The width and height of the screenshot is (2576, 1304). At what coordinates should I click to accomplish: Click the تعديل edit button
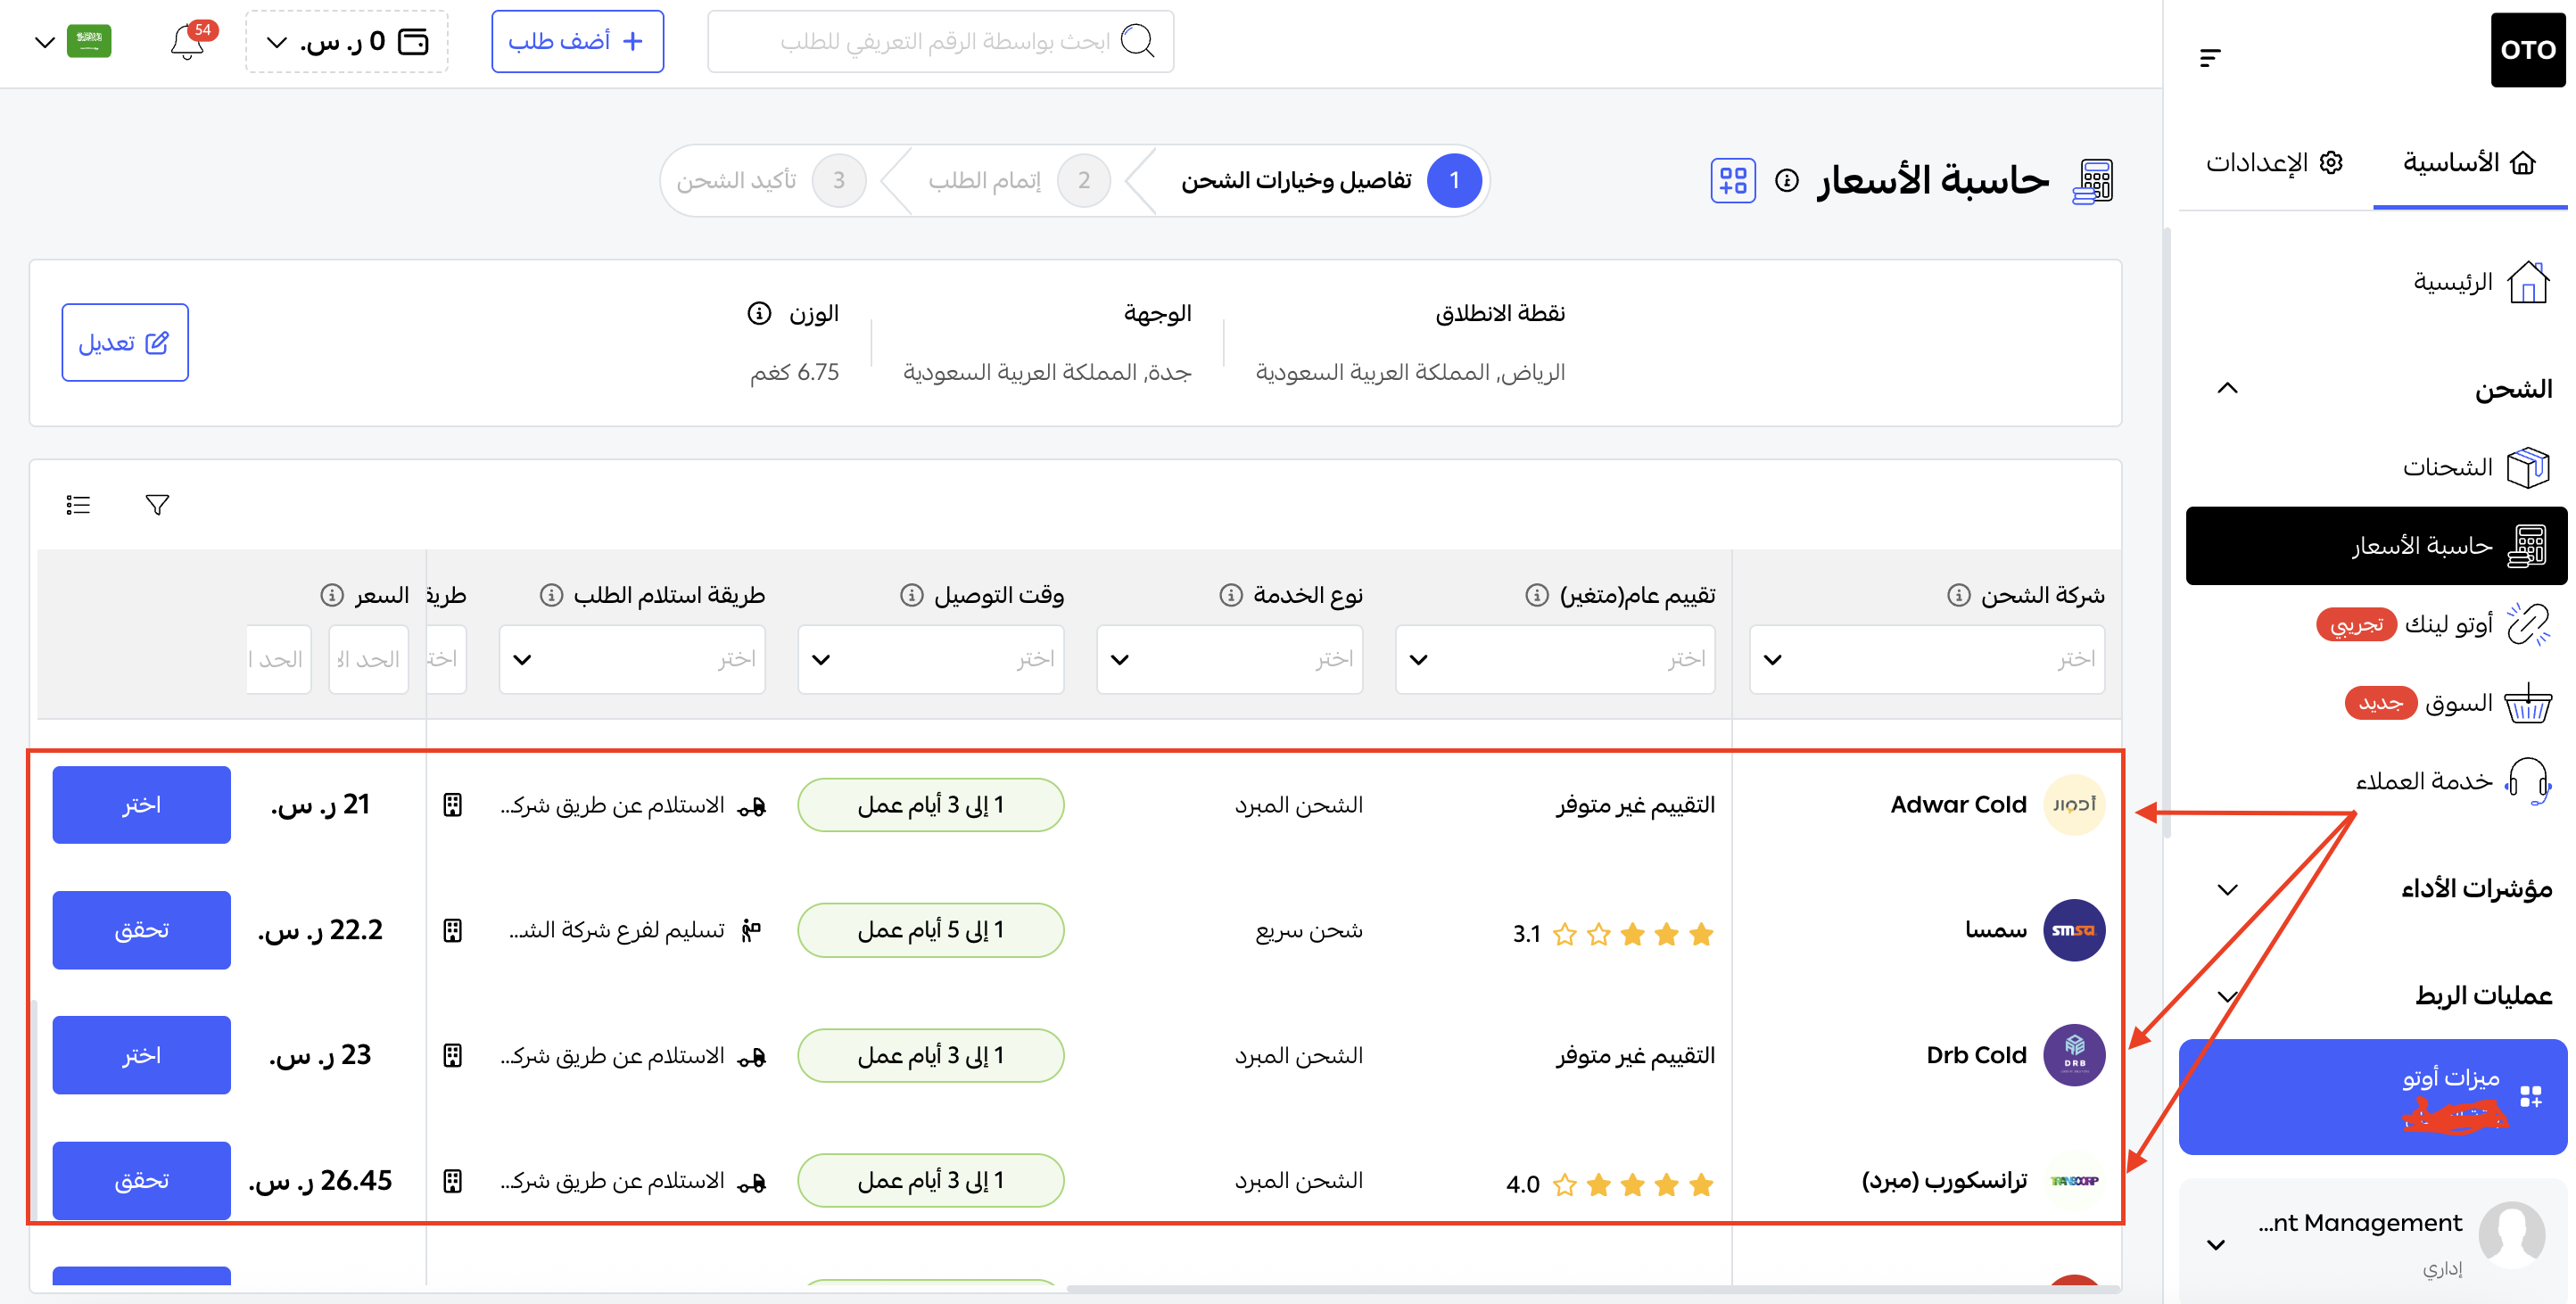125,343
